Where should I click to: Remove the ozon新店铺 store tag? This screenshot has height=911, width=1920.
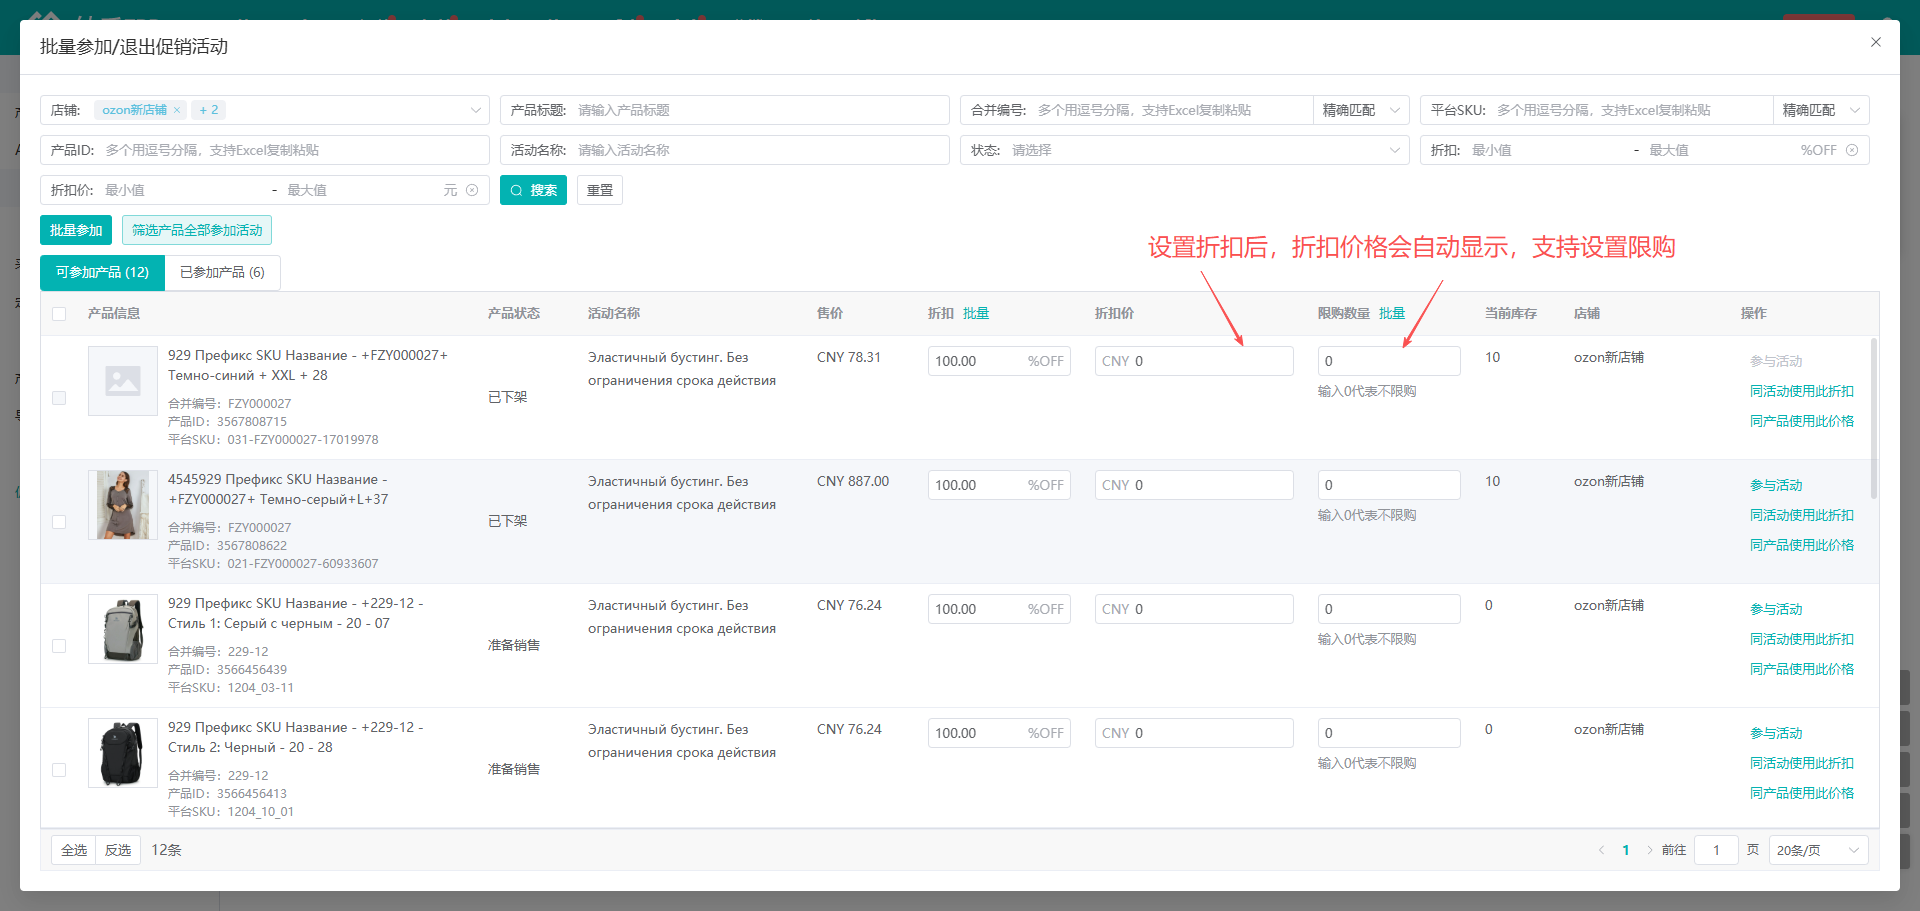(x=177, y=110)
